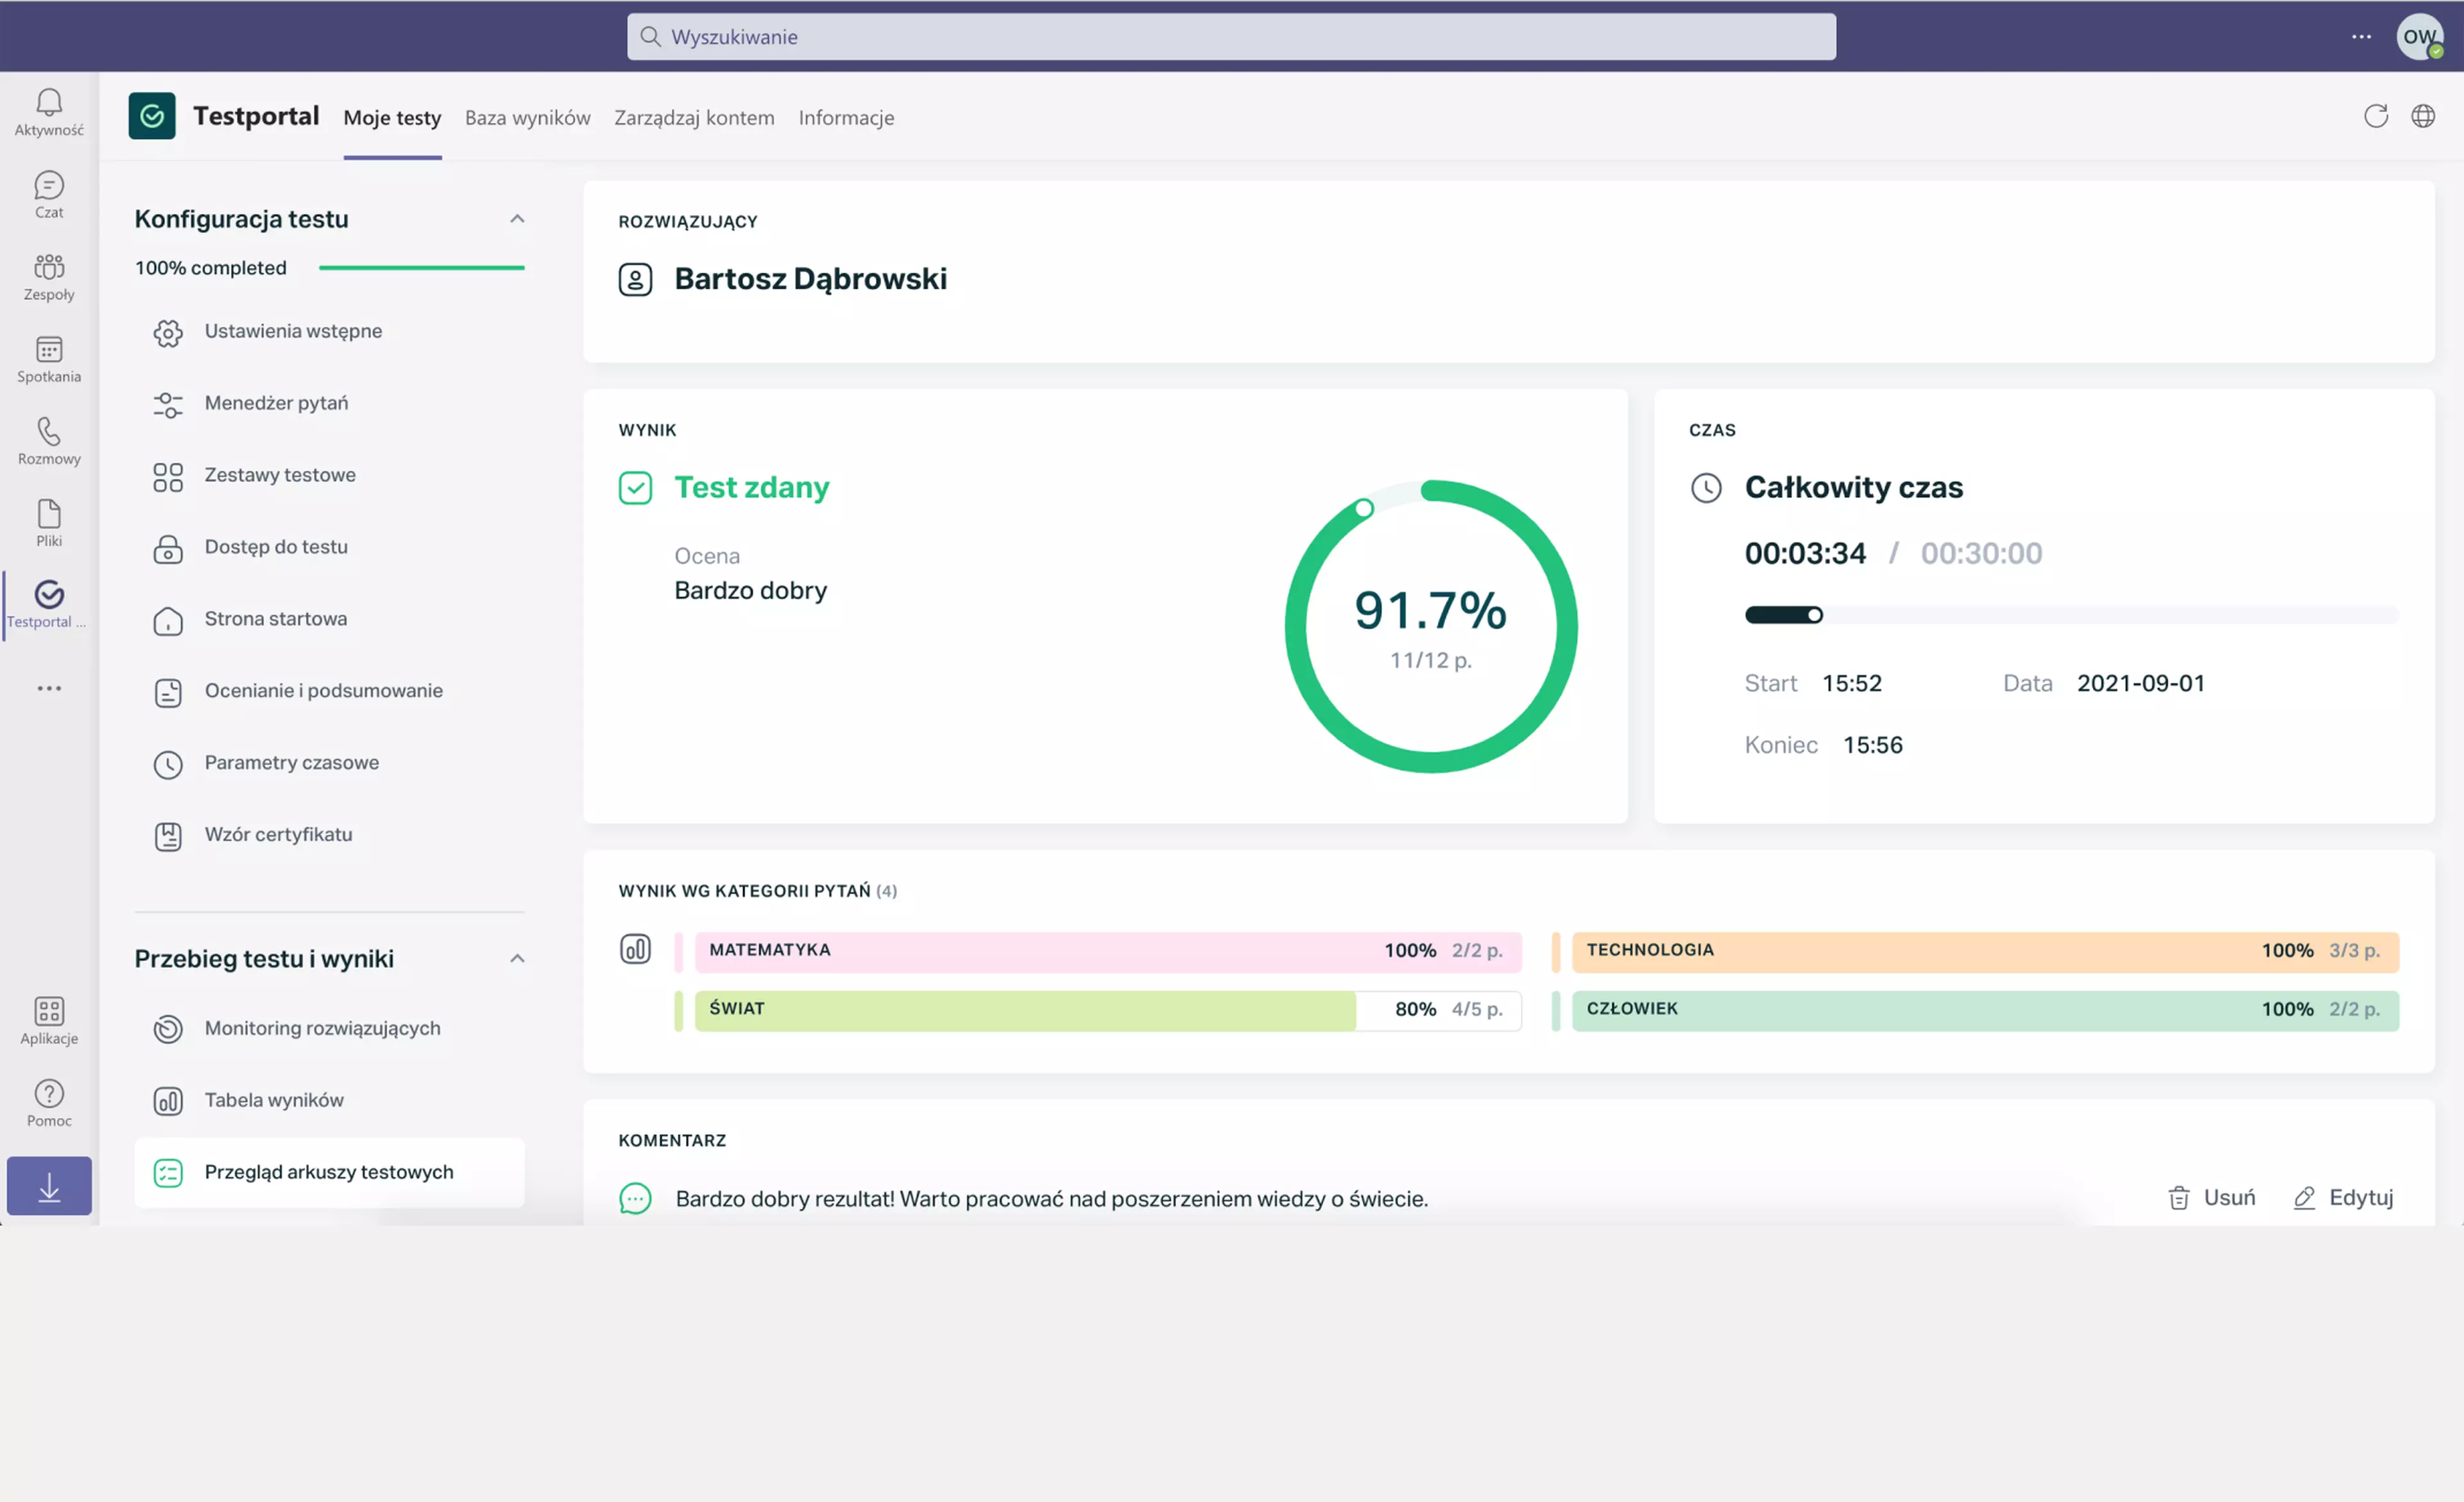Click the download button in the sidebar
Image resolution: width=2464 pixels, height=1502 pixels.
coord(49,1186)
